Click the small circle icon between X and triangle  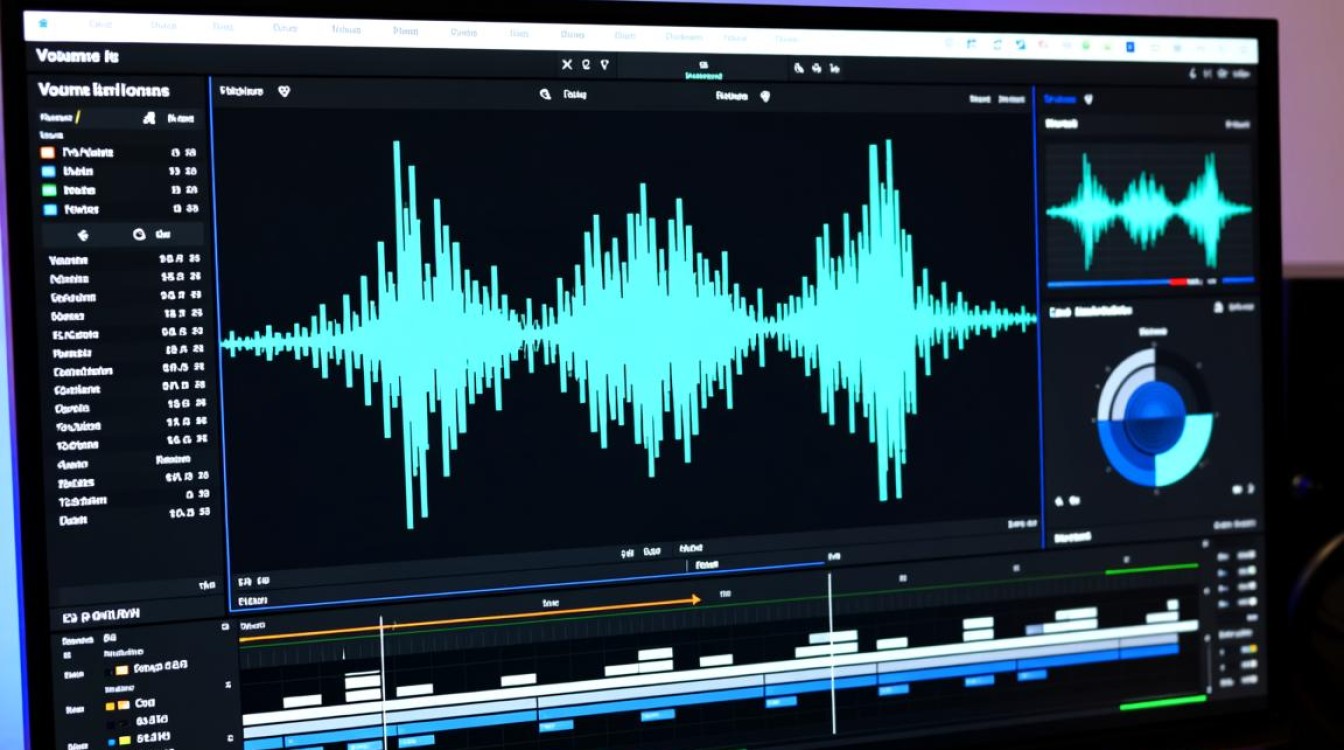(586, 65)
